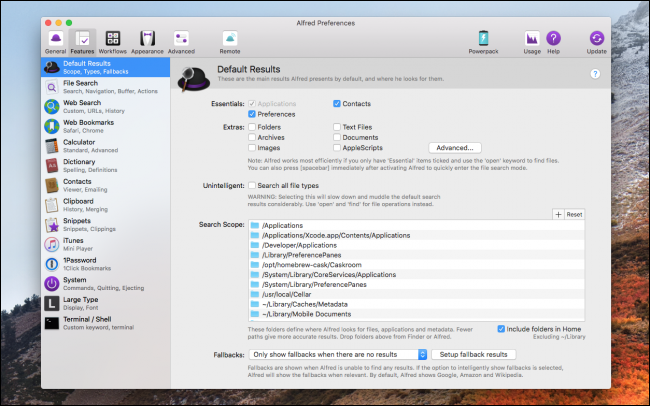Select Web Search in the sidebar
The width and height of the screenshot is (650, 406).
pos(106,107)
